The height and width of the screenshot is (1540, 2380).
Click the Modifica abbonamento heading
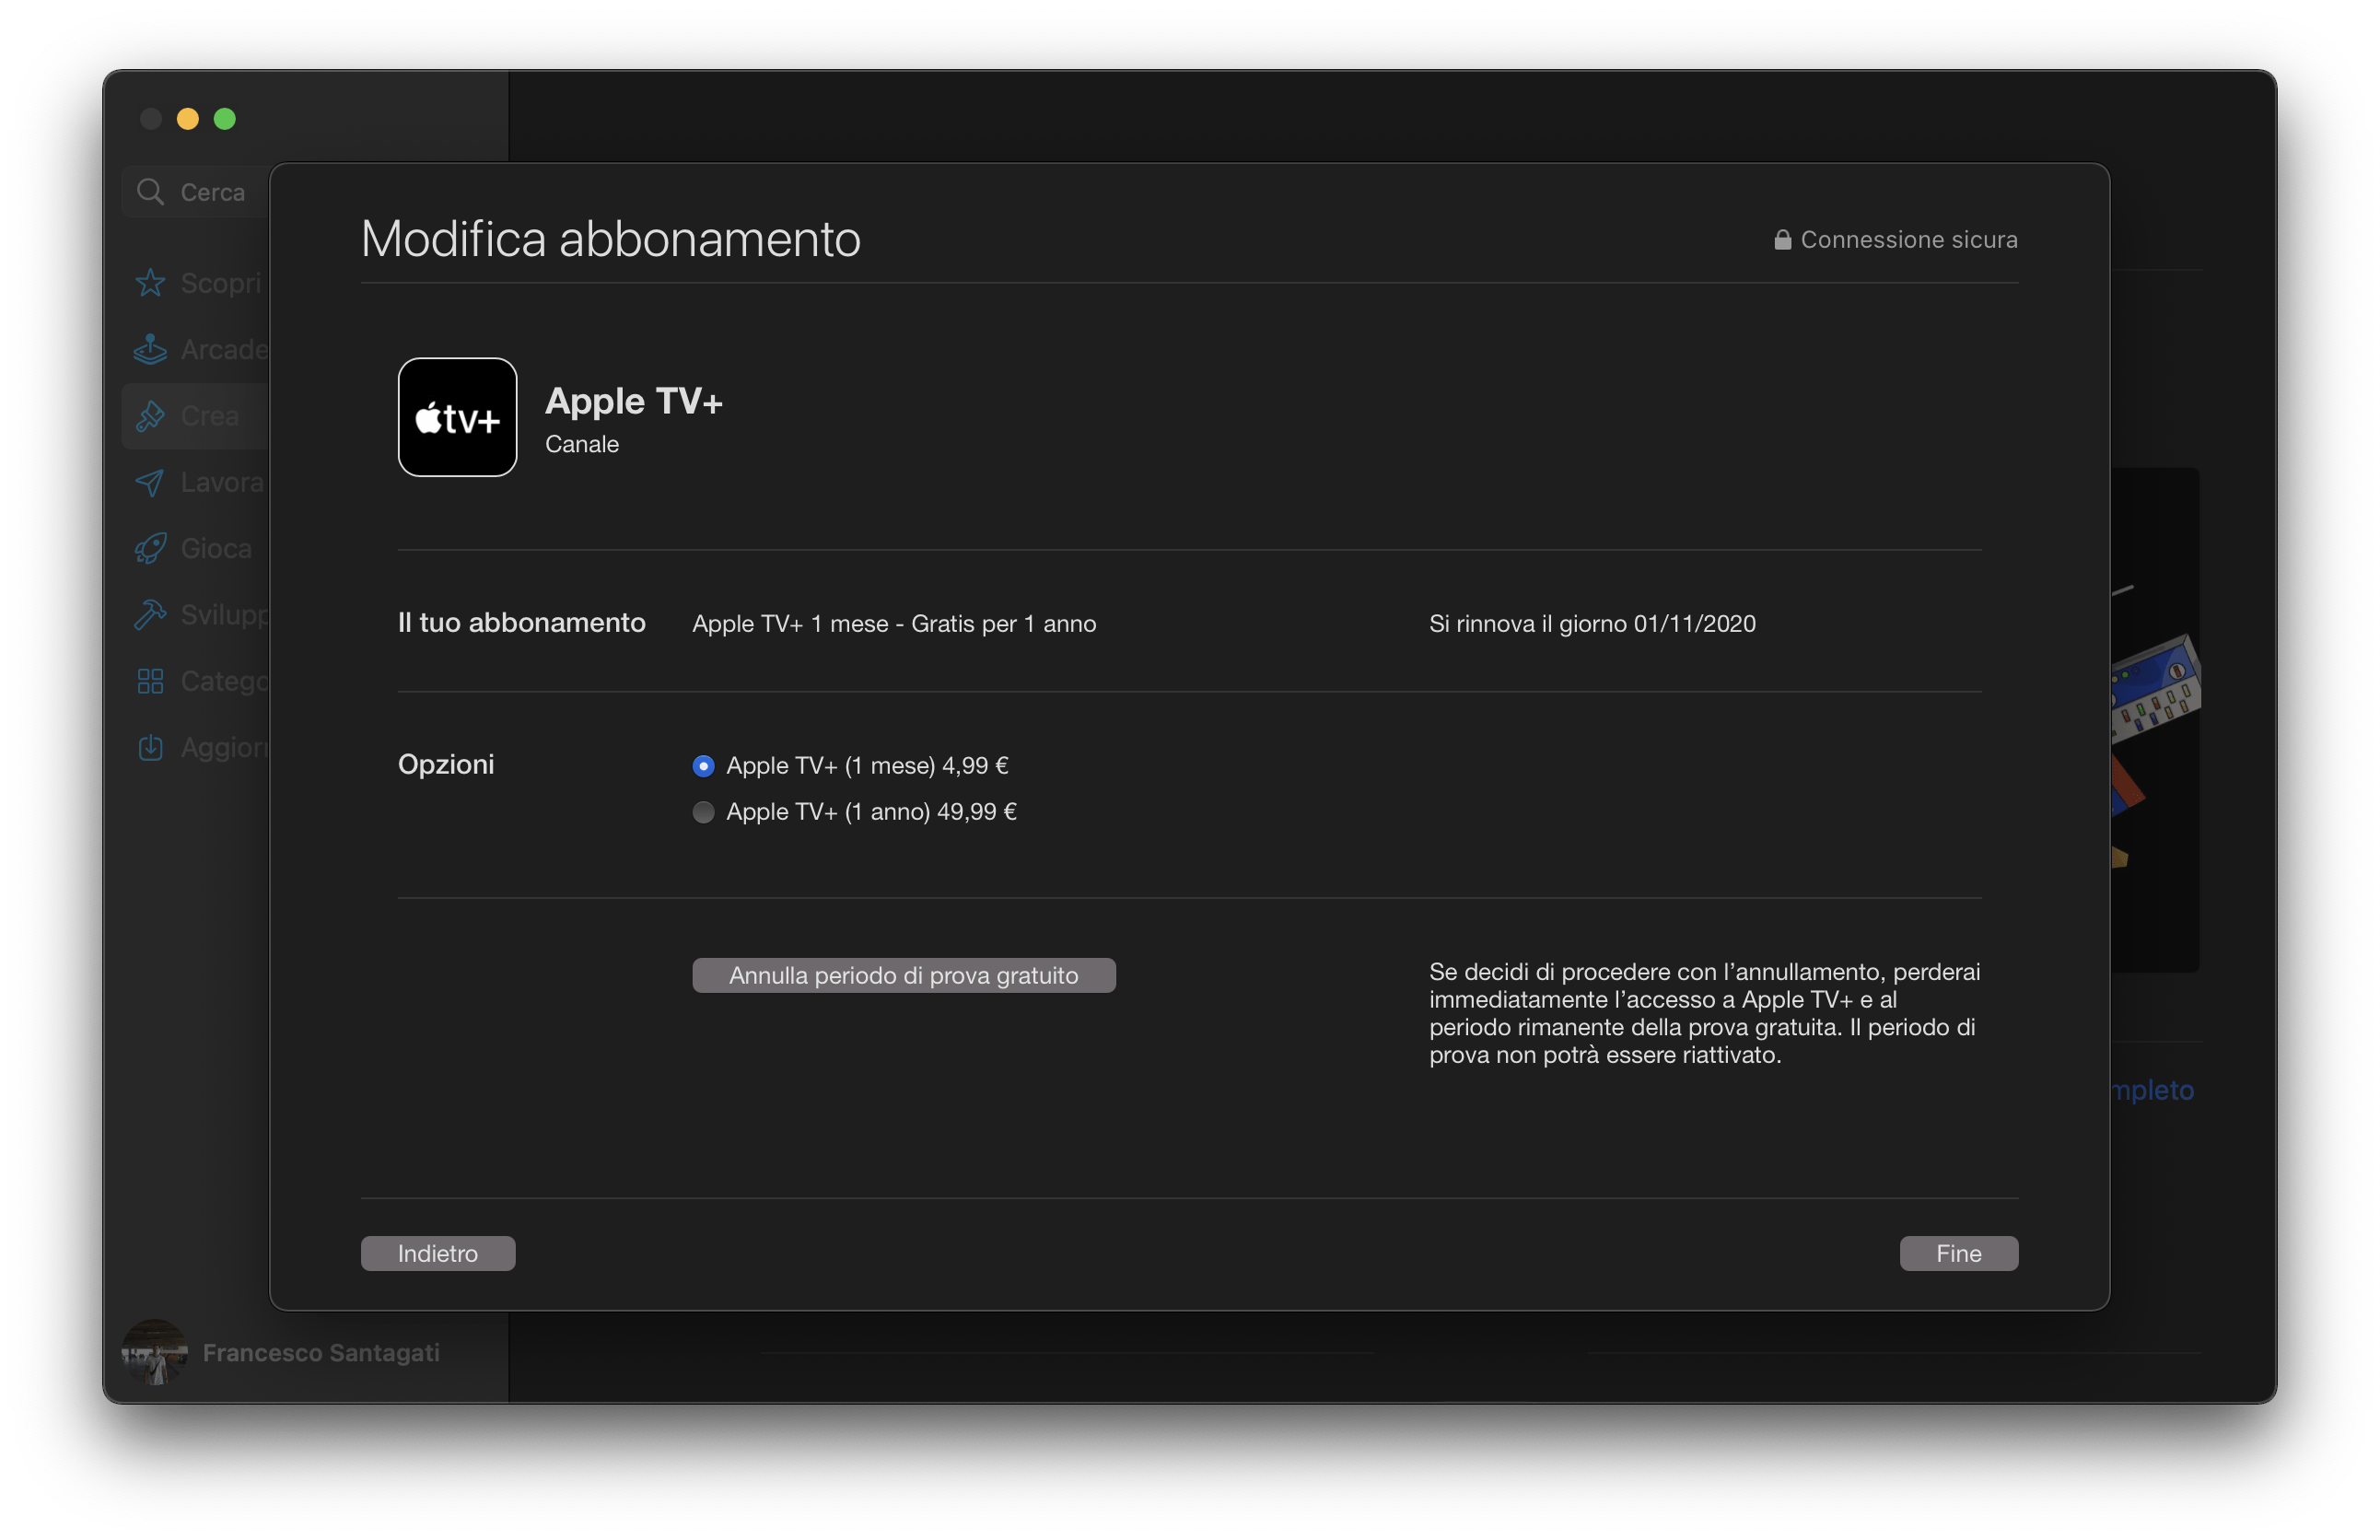coord(611,239)
